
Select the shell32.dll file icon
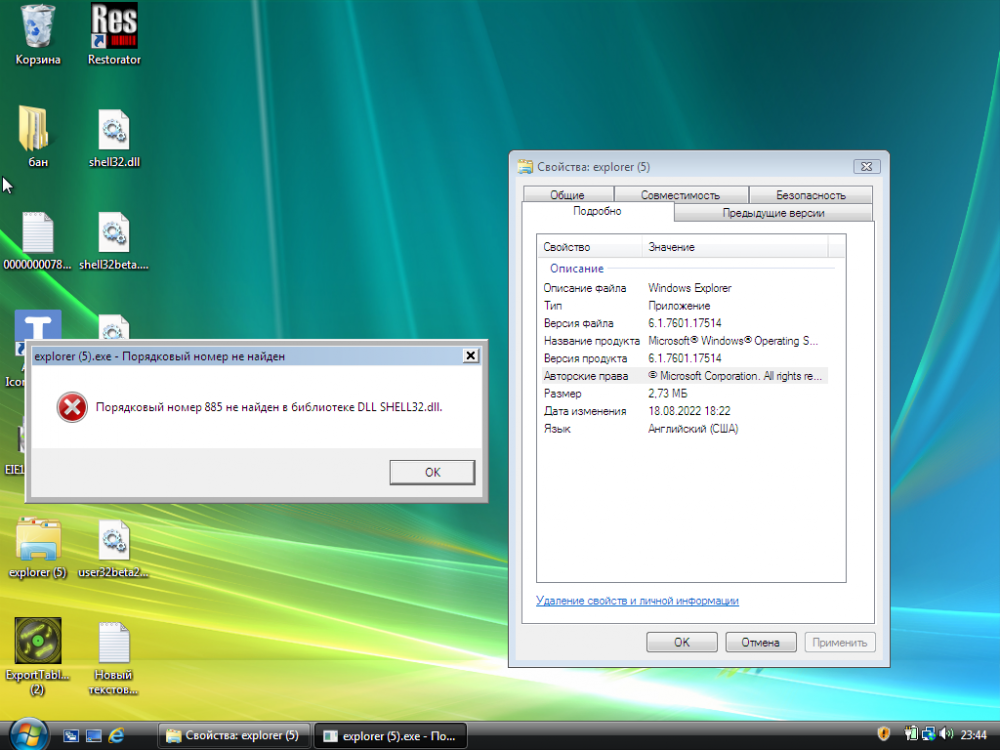[x=114, y=132]
